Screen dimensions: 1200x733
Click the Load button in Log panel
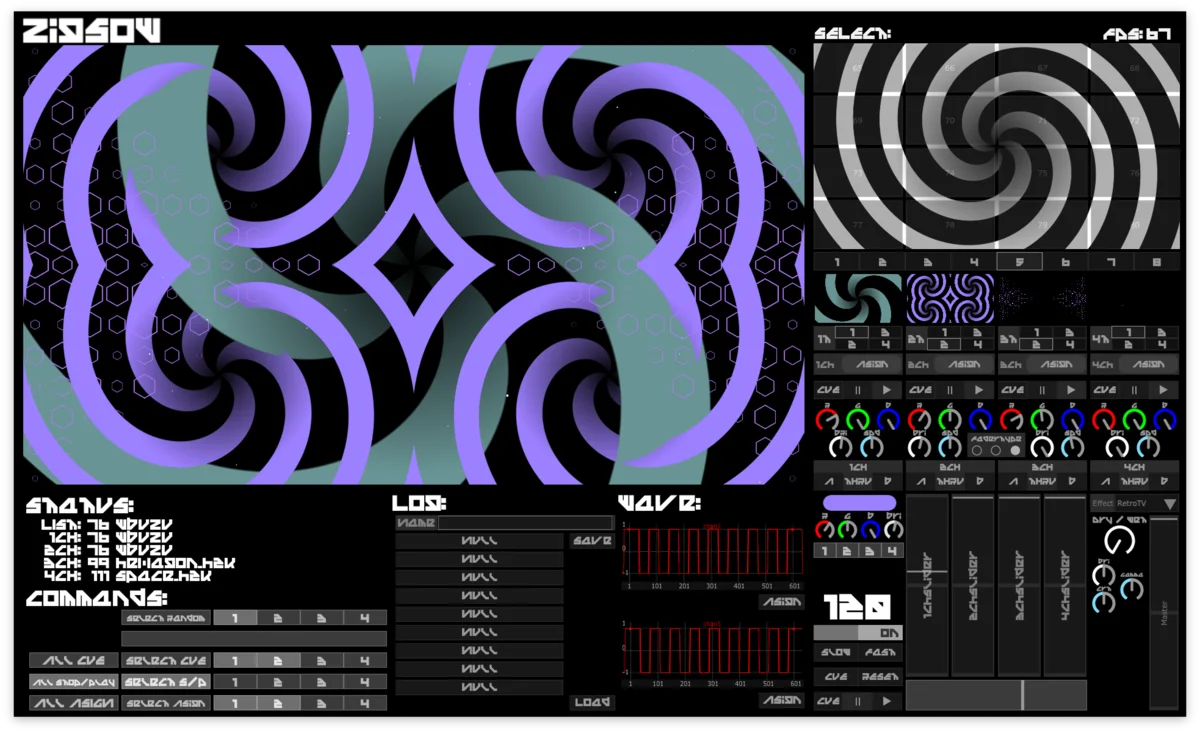pos(592,702)
